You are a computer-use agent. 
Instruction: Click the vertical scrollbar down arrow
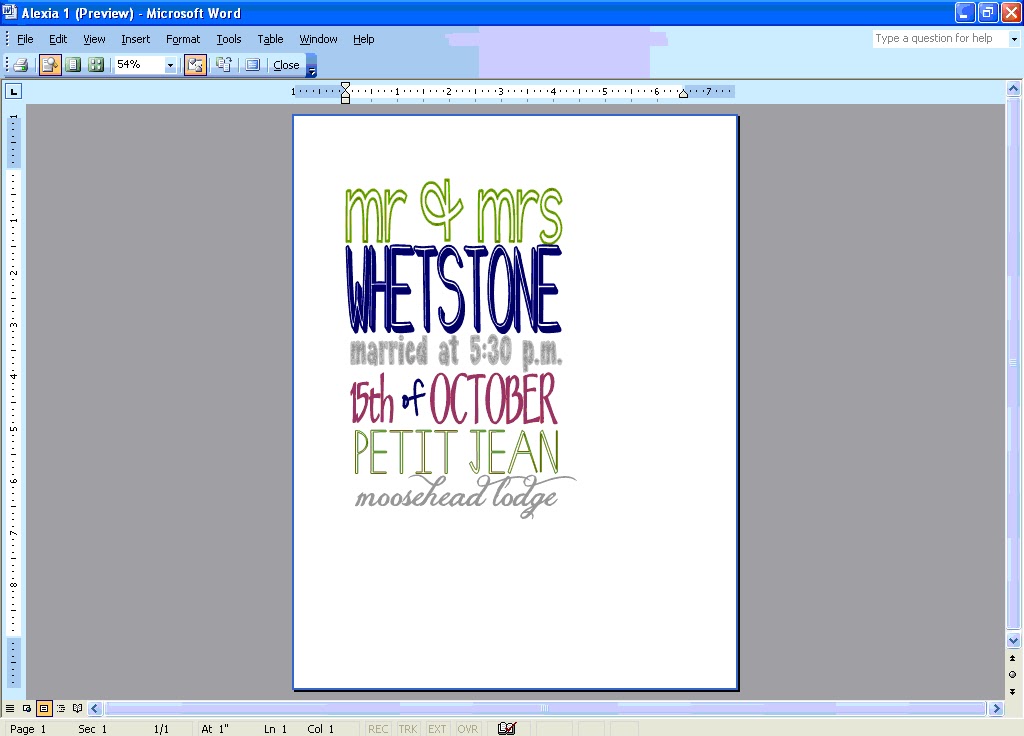tap(1014, 641)
